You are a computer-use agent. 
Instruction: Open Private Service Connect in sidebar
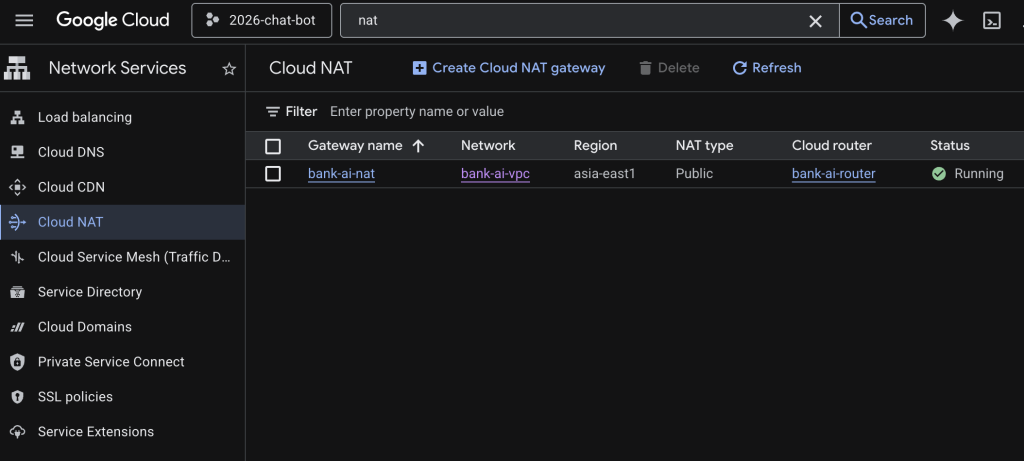(x=123, y=362)
